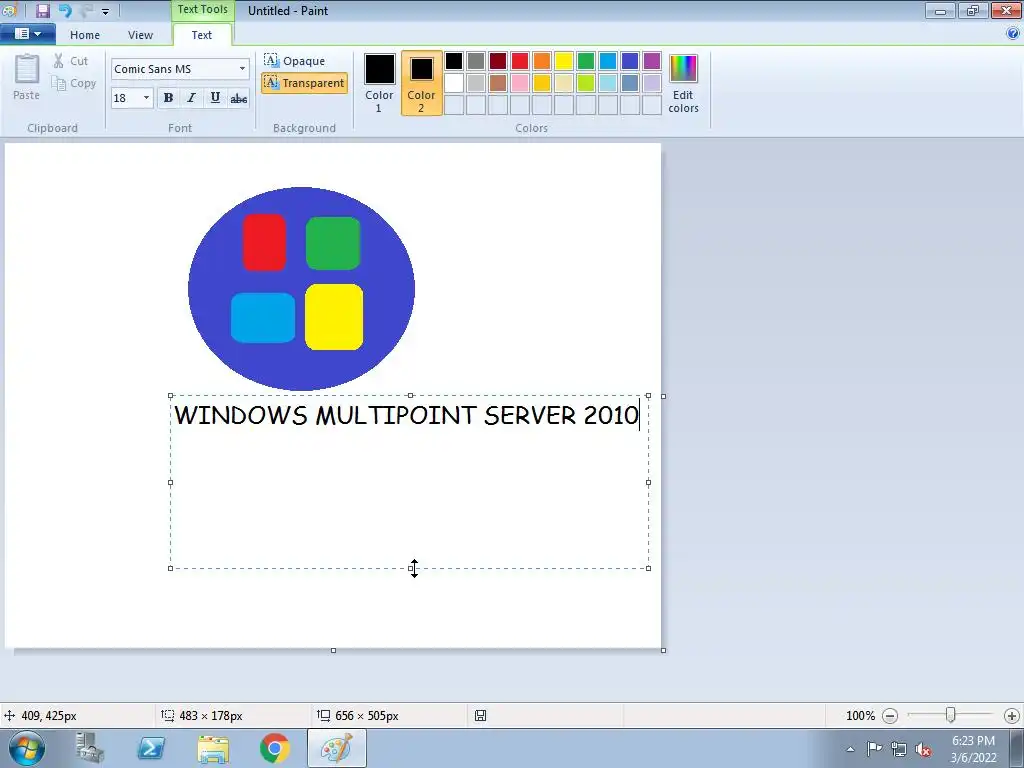
Task: Switch to the Home ribbon tab
Action: (85, 35)
